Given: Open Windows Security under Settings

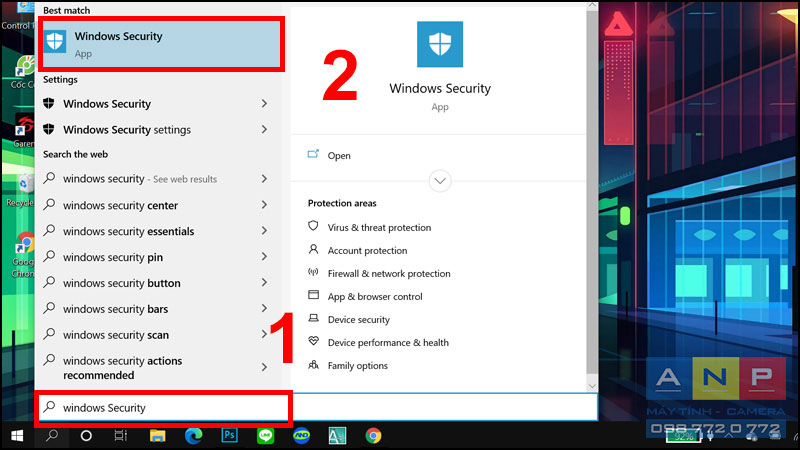Looking at the screenshot, I should [x=107, y=104].
